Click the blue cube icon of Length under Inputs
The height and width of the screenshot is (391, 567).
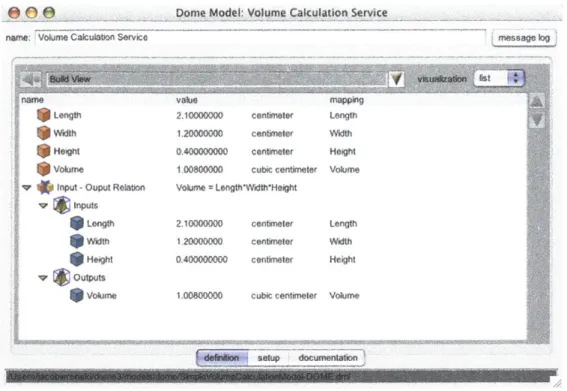pyautogui.click(x=77, y=223)
